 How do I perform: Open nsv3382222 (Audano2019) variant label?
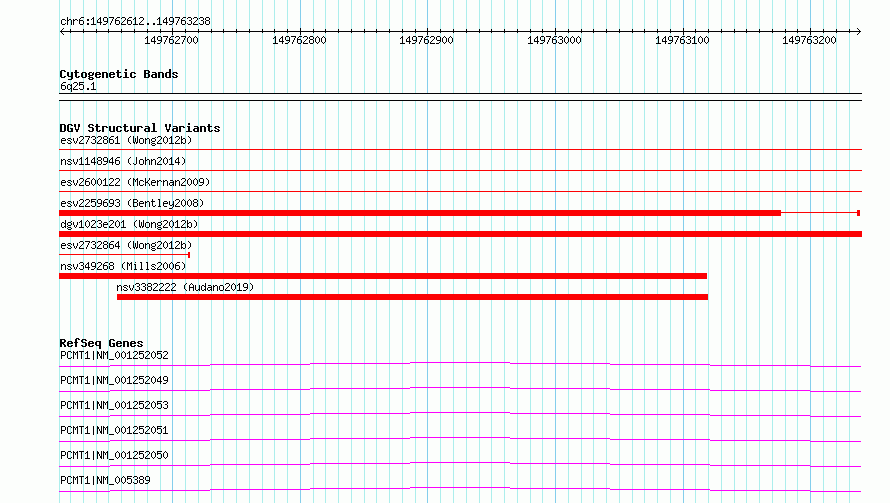tap(185, 287)
